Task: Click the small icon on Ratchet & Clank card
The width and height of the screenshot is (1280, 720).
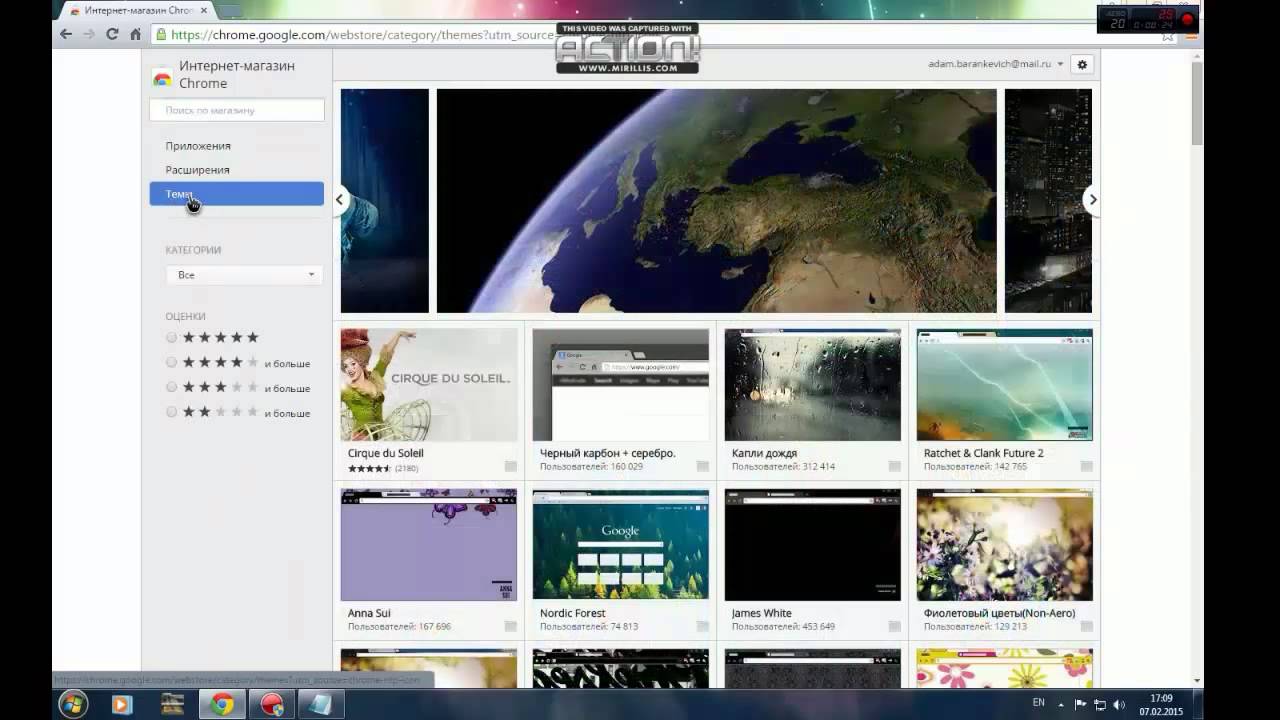Action: pos(1087,467)
